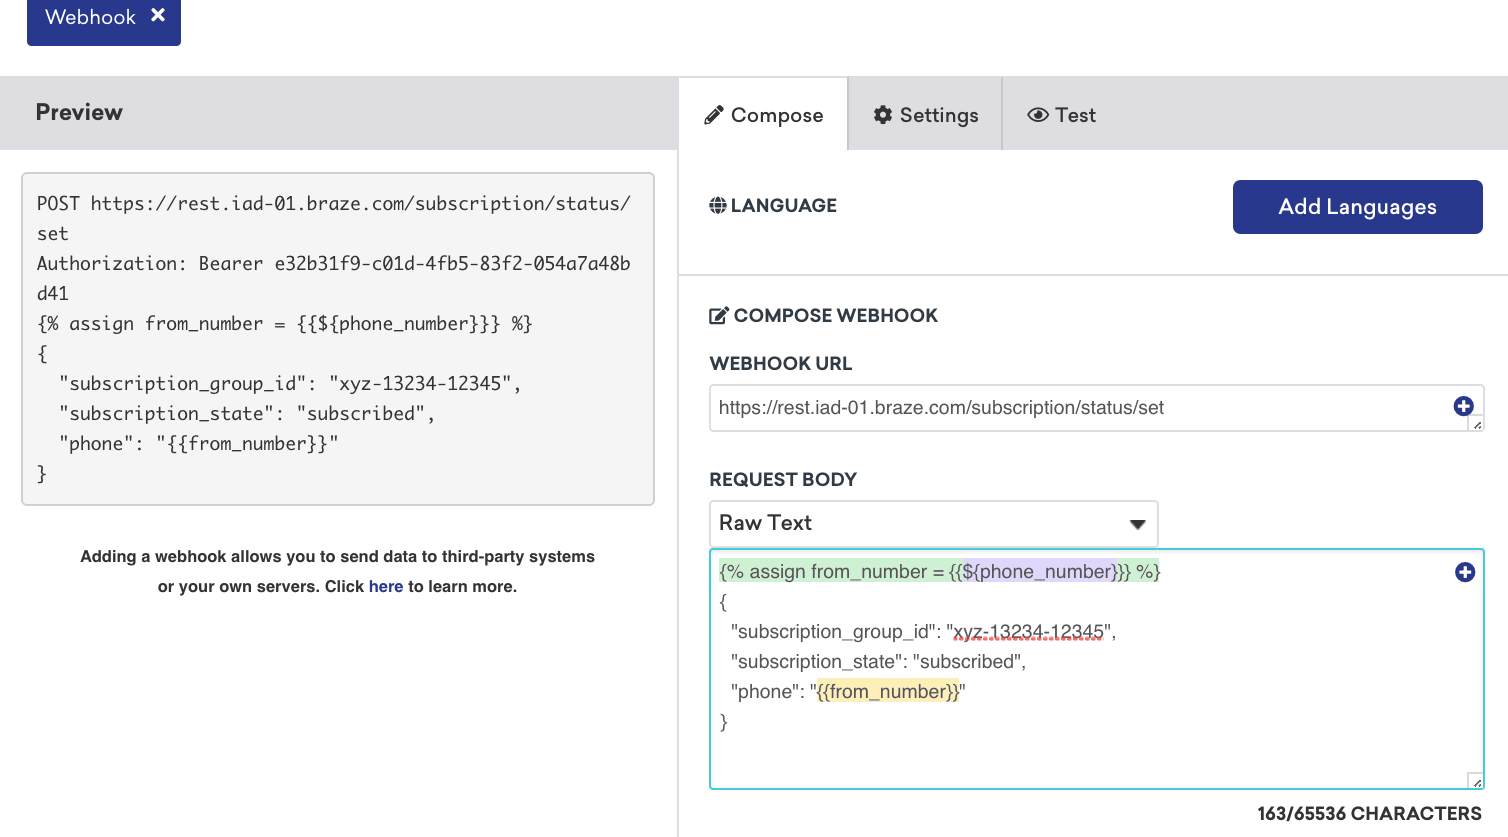The width and height of the screenshot is (1508, 837).
Task: Click the globe icon beside LANGUAGE
Action: pos(718,205)
